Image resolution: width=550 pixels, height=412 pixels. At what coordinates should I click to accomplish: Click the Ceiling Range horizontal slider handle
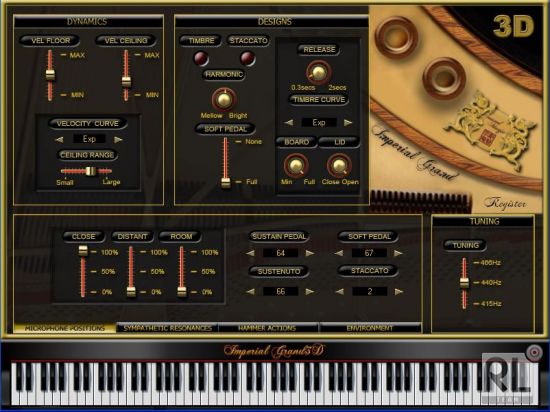(x=90, y=171)
